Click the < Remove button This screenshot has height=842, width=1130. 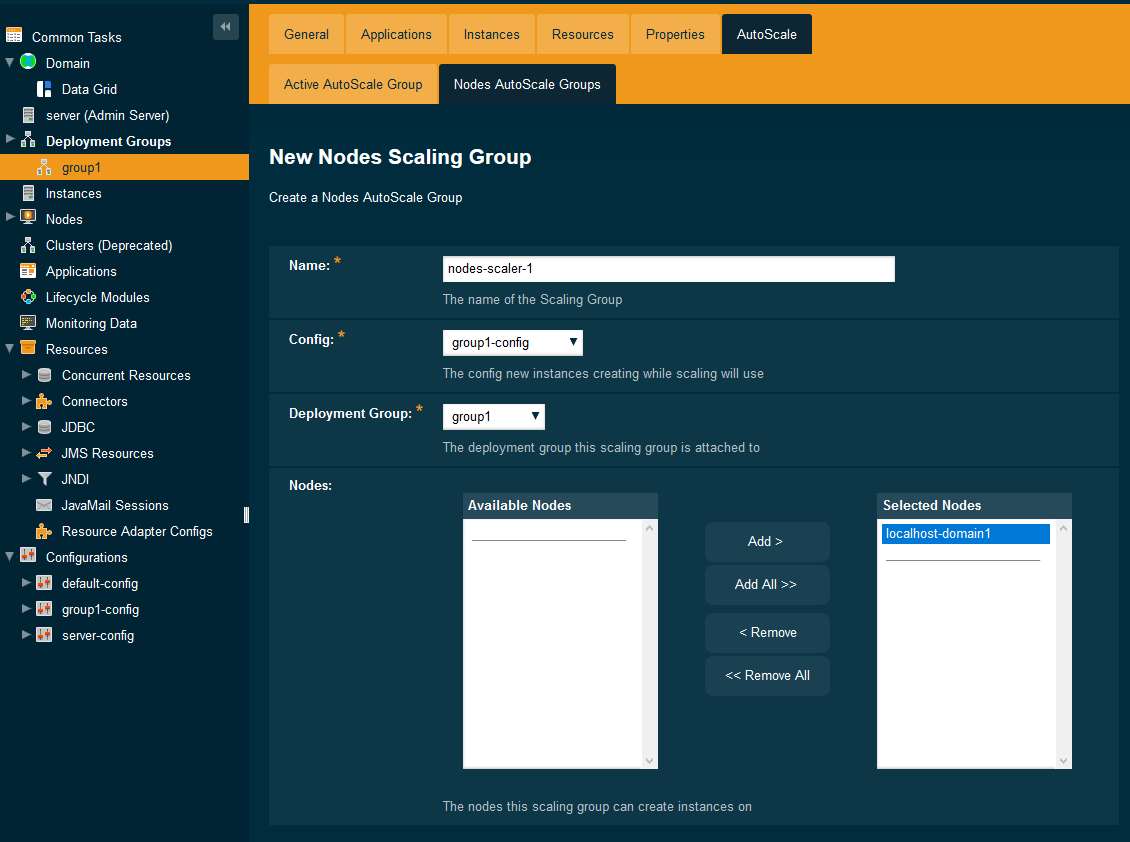pos(767,633)
